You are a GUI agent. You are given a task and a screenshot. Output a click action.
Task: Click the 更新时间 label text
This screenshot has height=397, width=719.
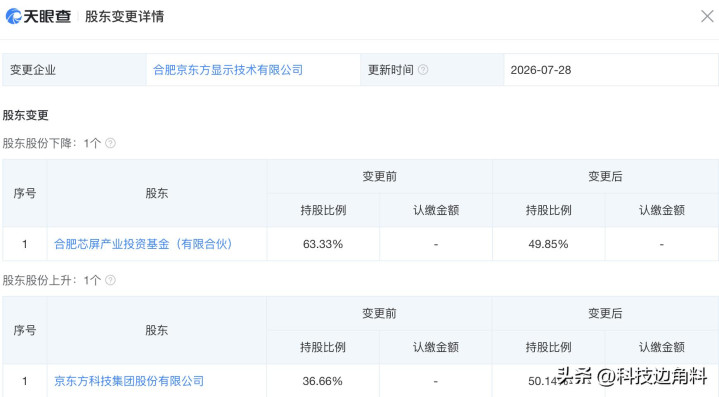(x=391, y=70)
